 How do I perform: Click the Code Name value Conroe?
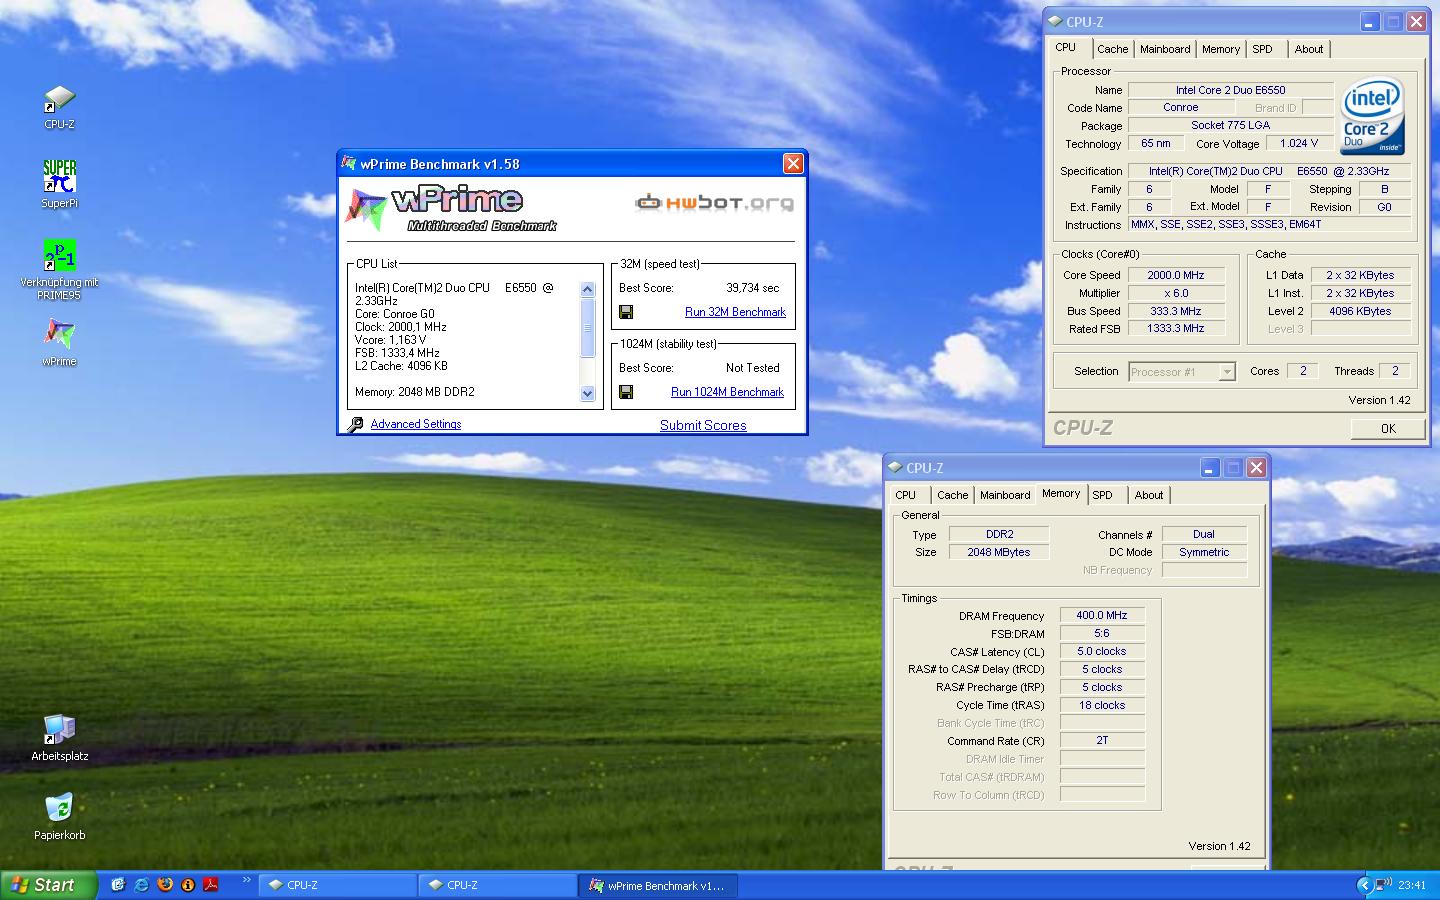1181,108
